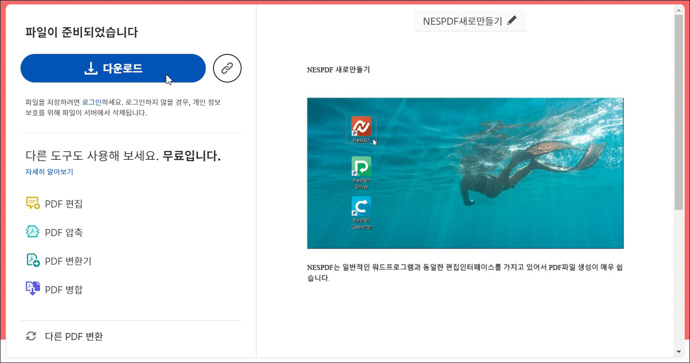Edit the file name NESPDF새로만들기
The width and height of the screenshot is (690, 363).
click(462, 21)
